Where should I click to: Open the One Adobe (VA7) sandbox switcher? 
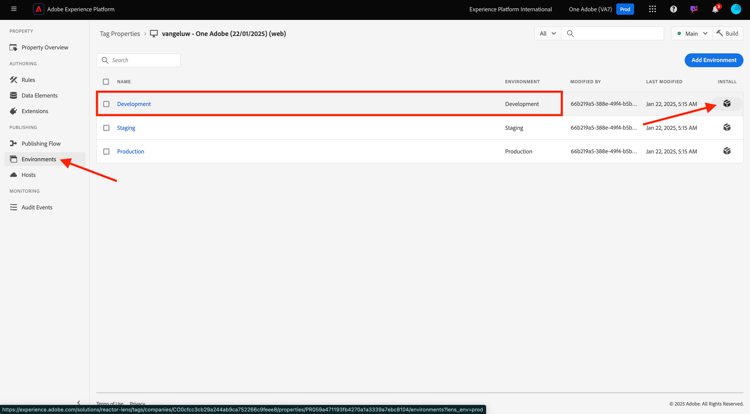pyautogui.click(x=590, y=9)
